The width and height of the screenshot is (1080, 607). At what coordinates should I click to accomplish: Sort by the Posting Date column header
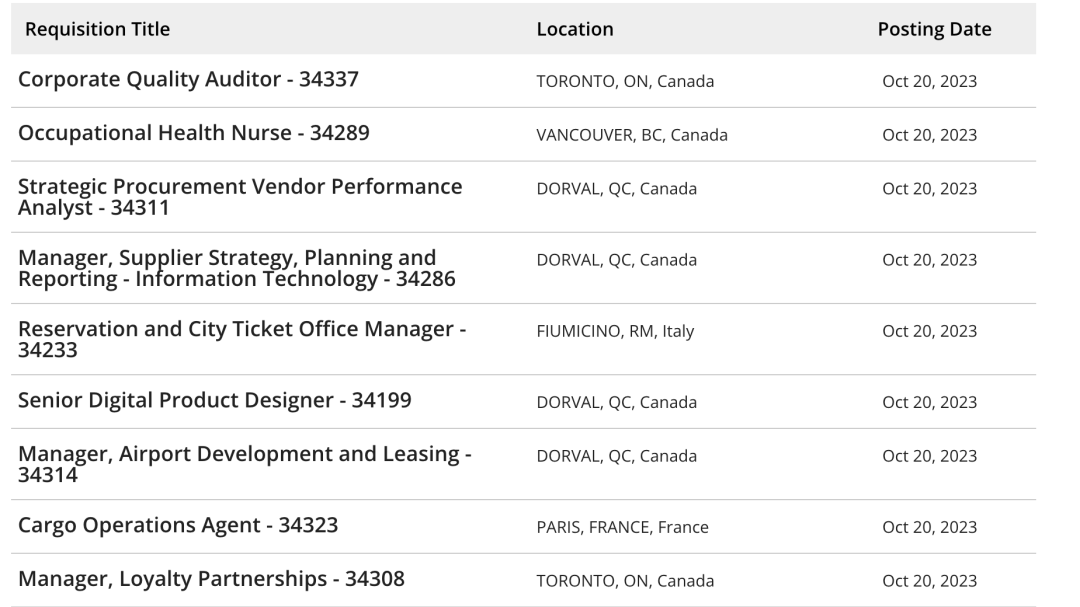[934, 30]
